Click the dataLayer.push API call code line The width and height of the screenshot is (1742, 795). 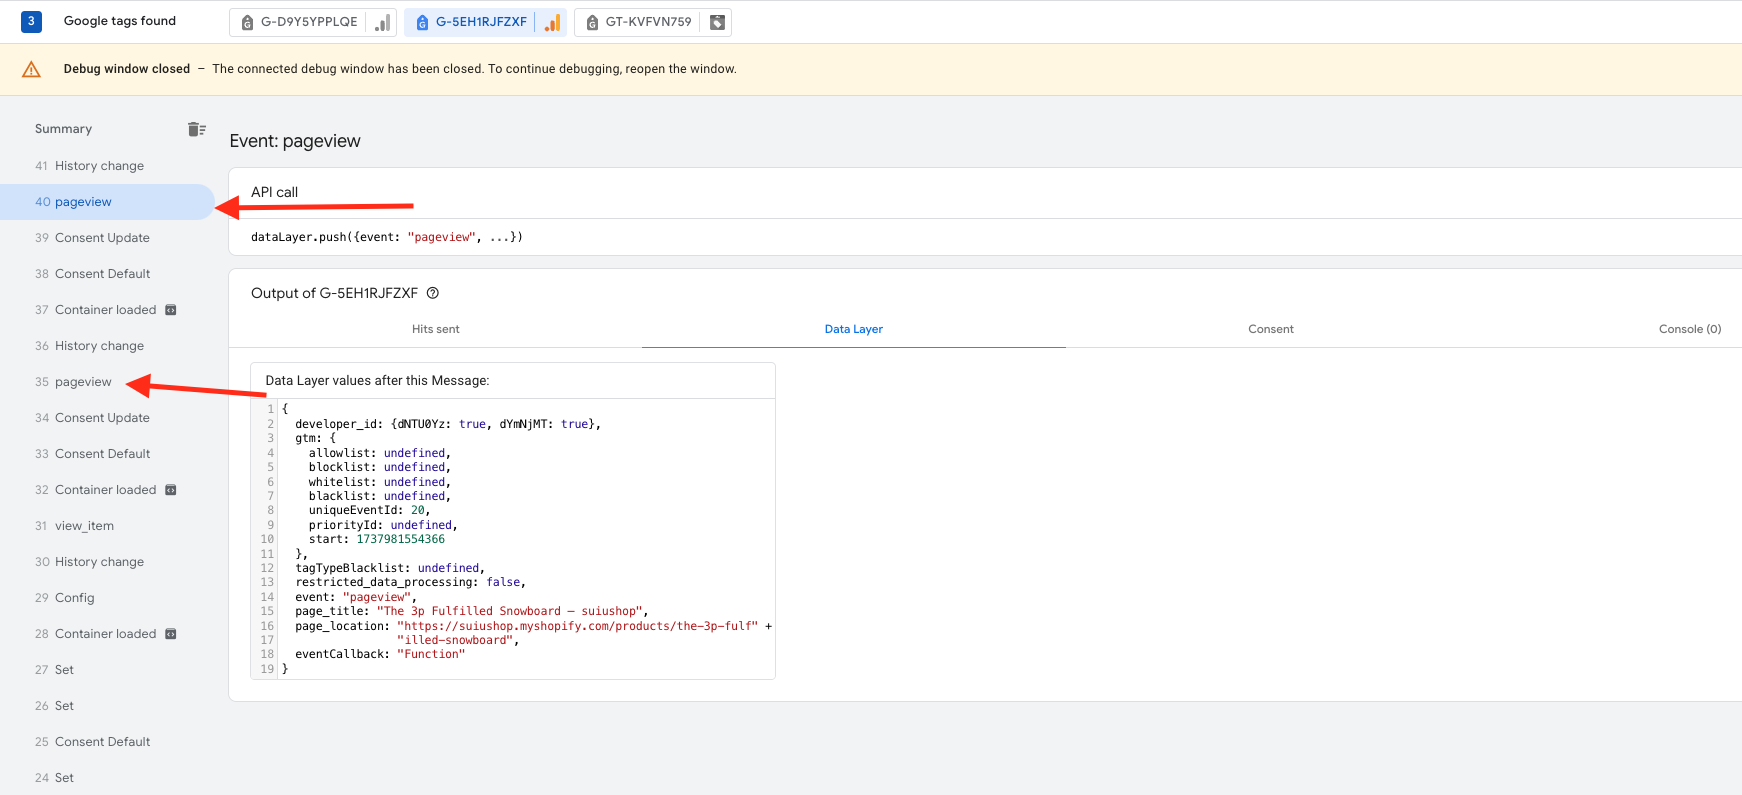click(x=387, y=237)
